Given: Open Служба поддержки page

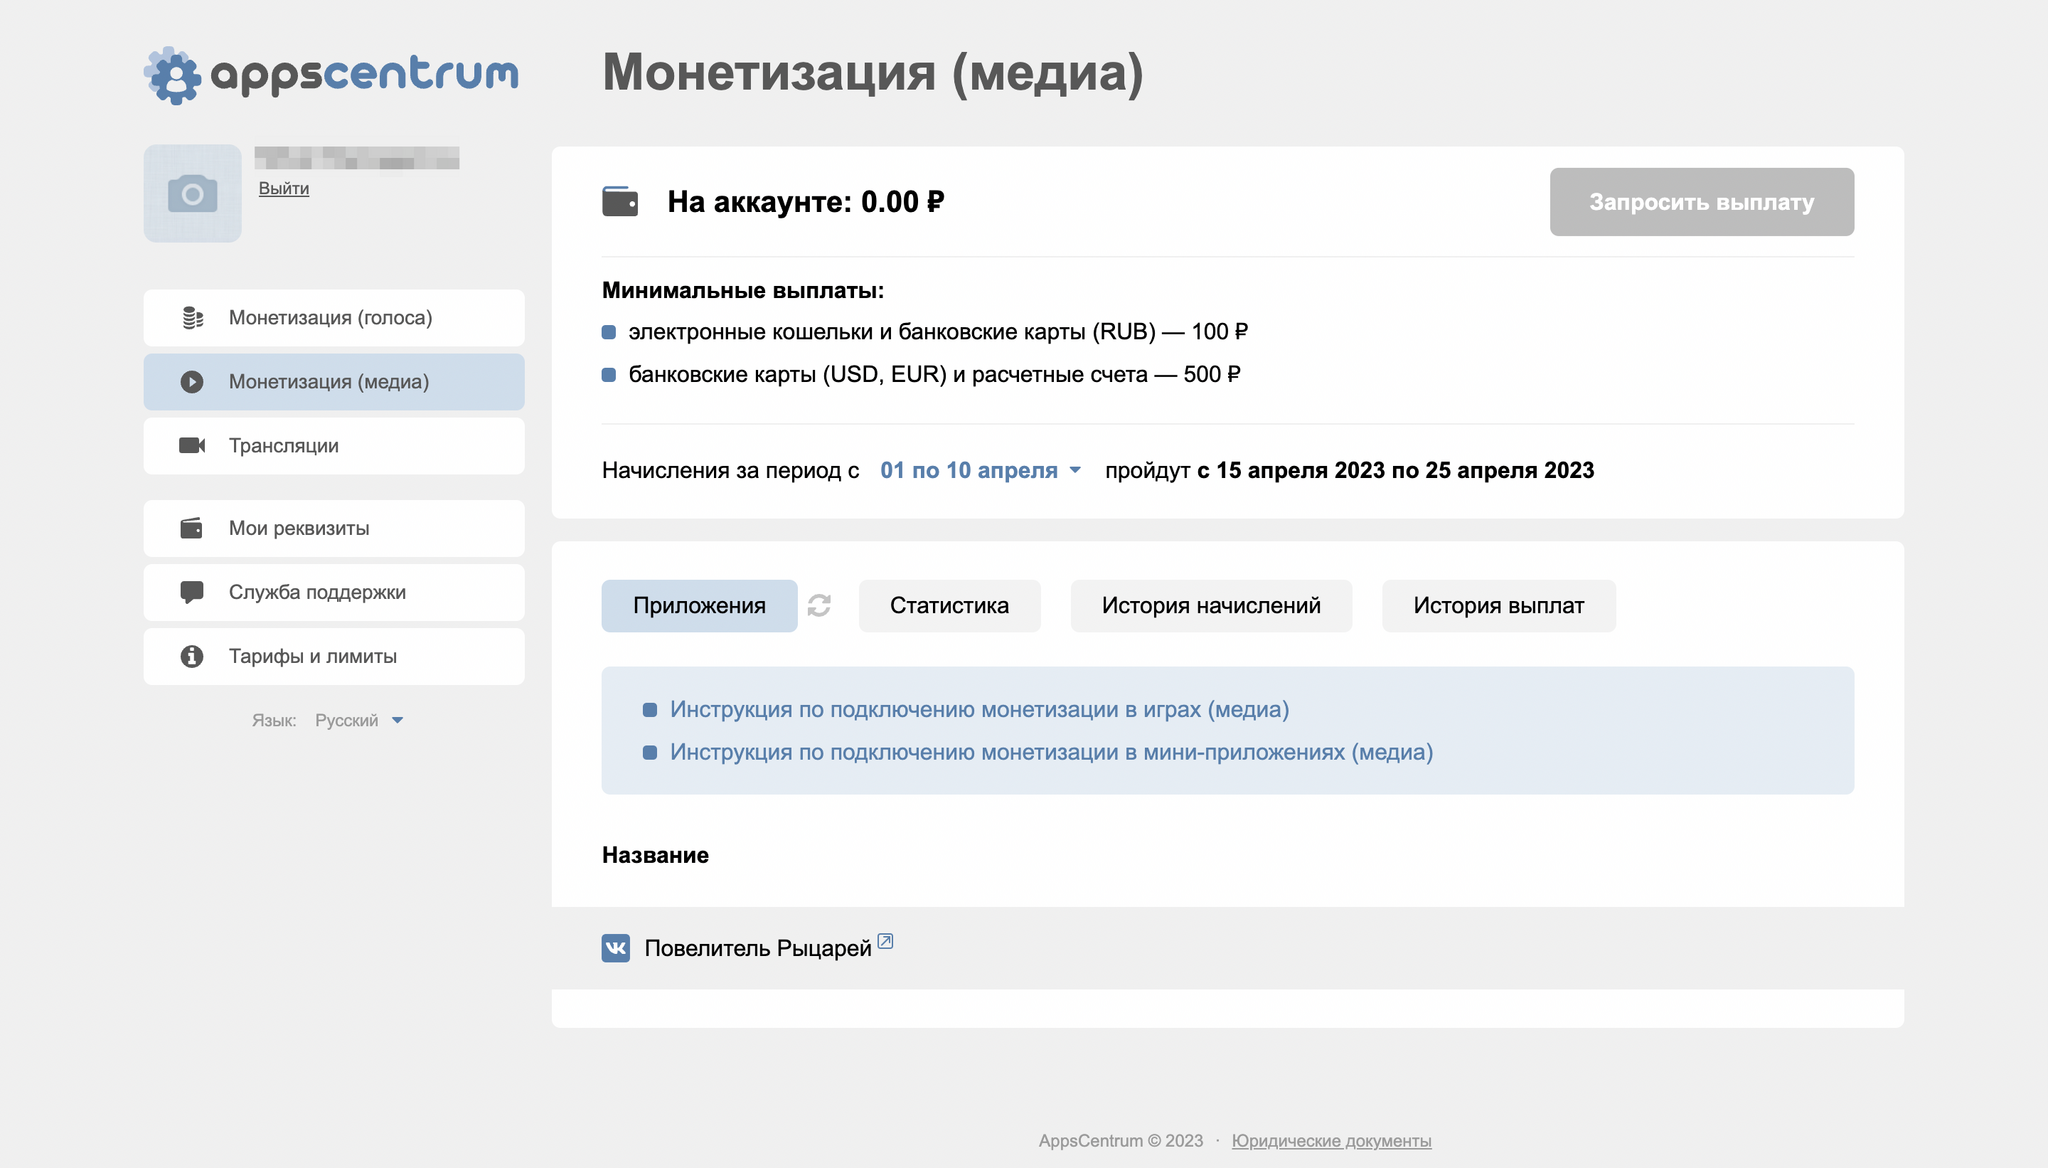Looking at the screenshot, I should 334,592.
